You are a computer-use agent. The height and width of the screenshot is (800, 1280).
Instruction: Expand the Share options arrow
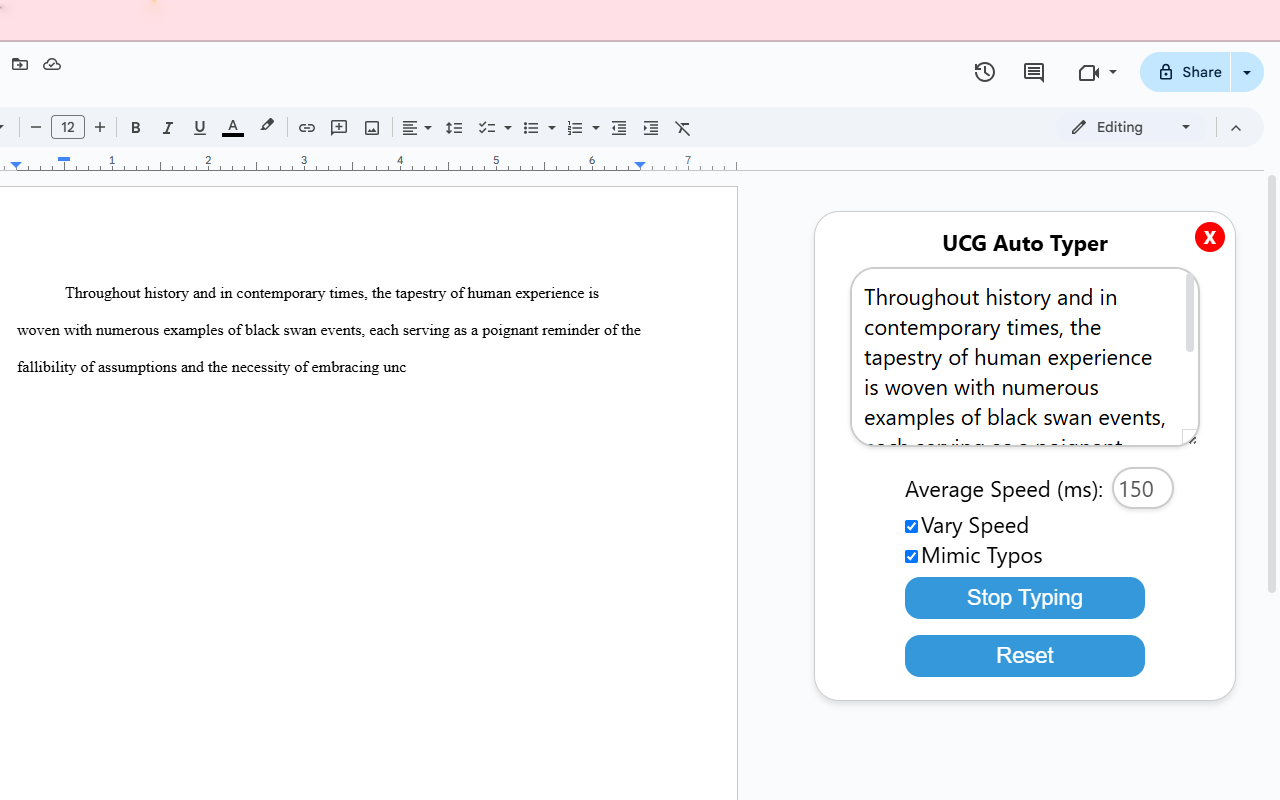point(1247,72)
